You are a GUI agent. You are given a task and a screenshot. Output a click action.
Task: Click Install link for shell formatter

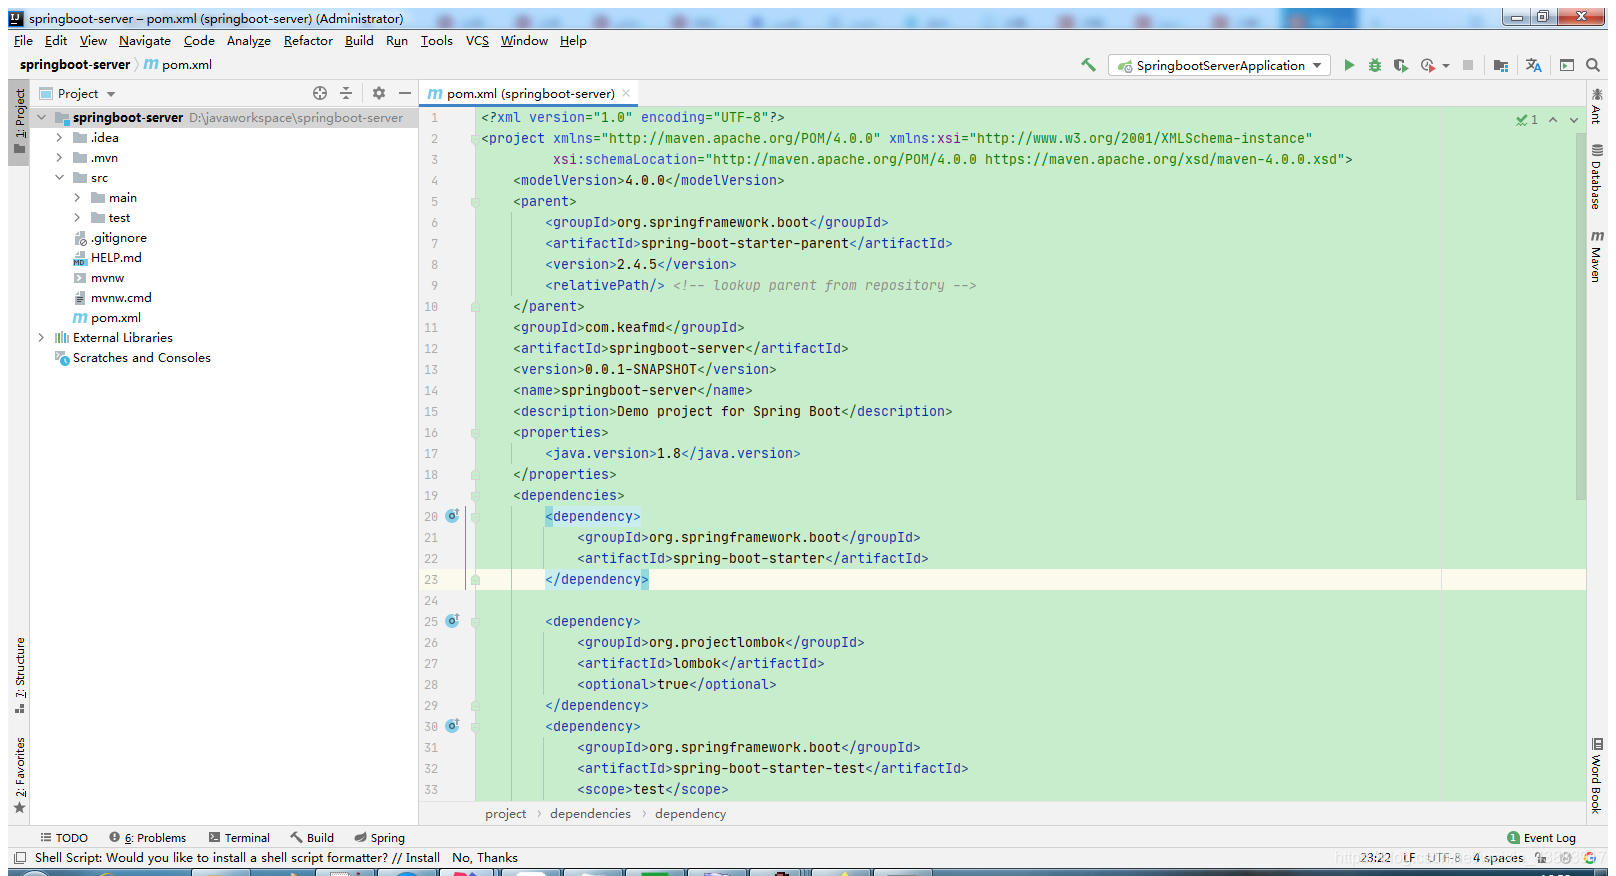tap(422, 858)
